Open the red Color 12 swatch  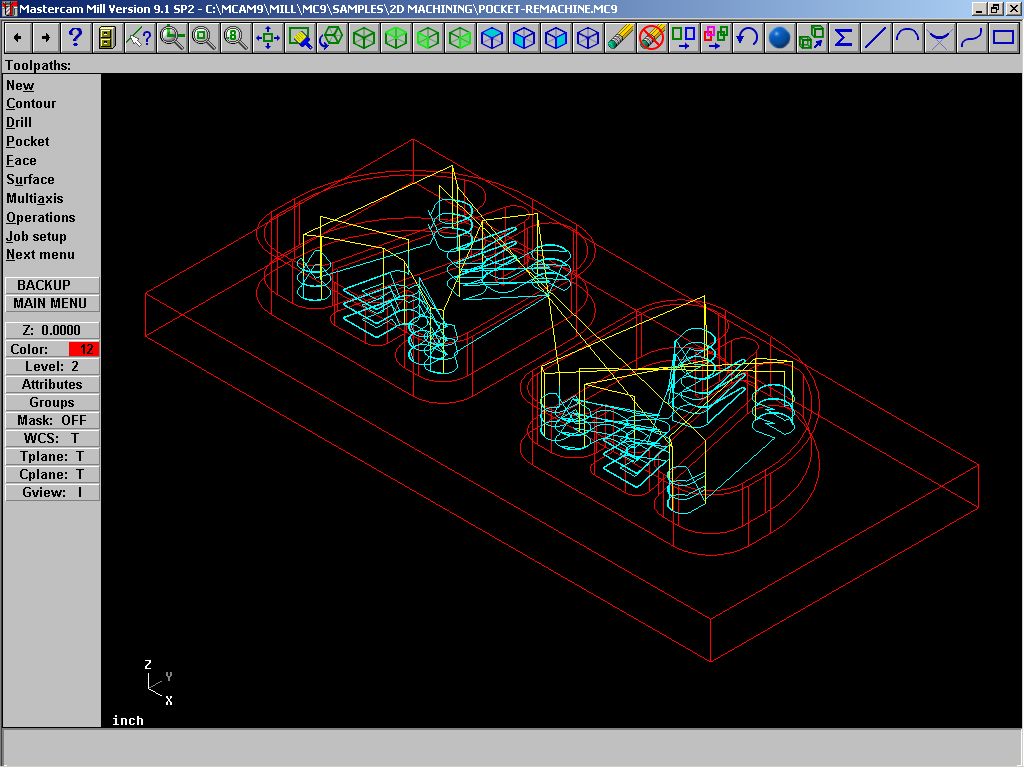[x=84, y=349]
